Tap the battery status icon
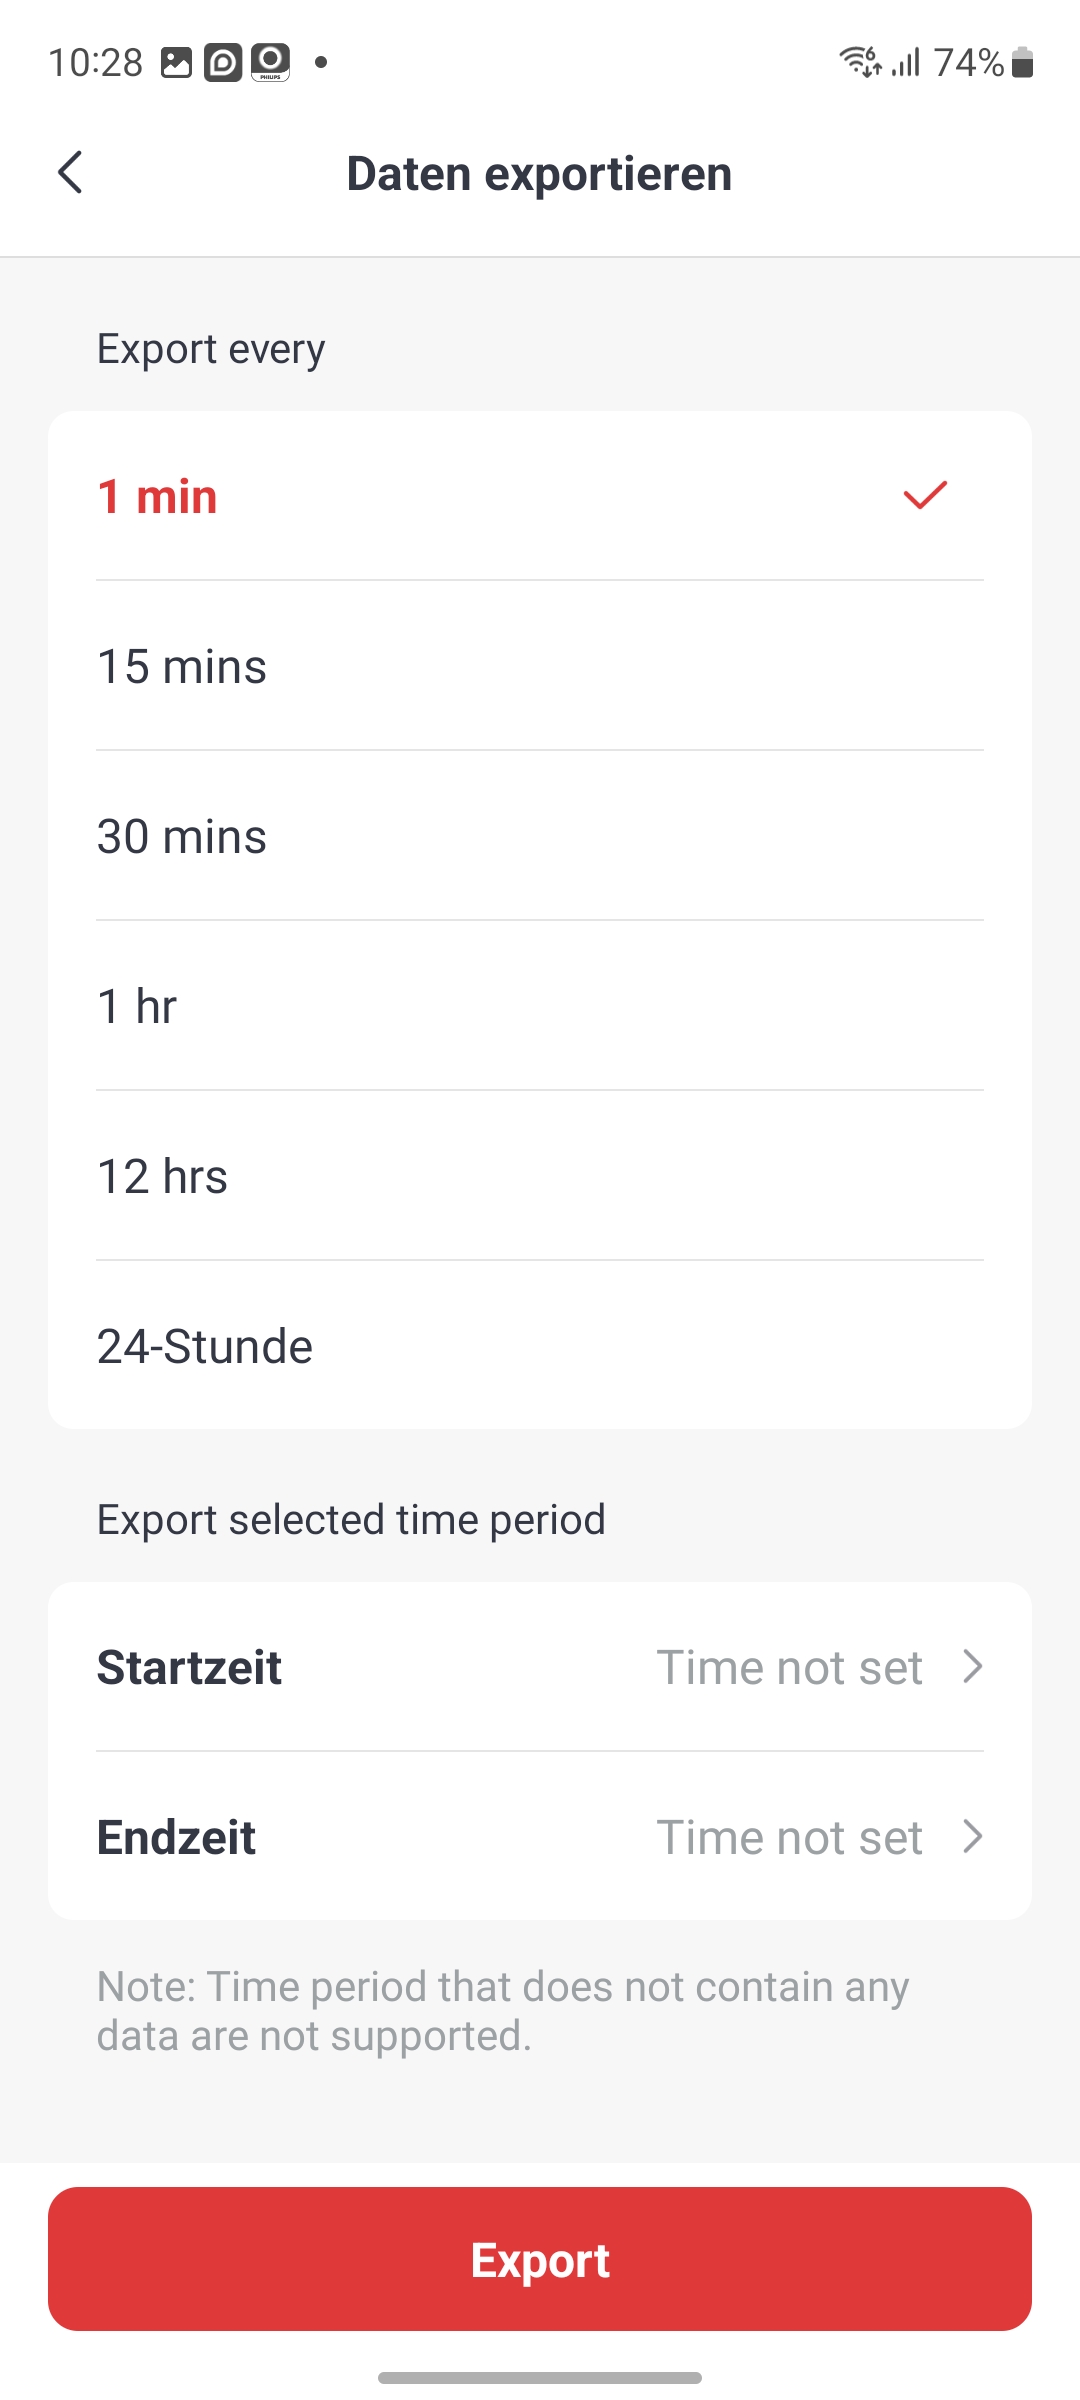The width and height of the screenshot is (1080, 2400). [1022, 63]
